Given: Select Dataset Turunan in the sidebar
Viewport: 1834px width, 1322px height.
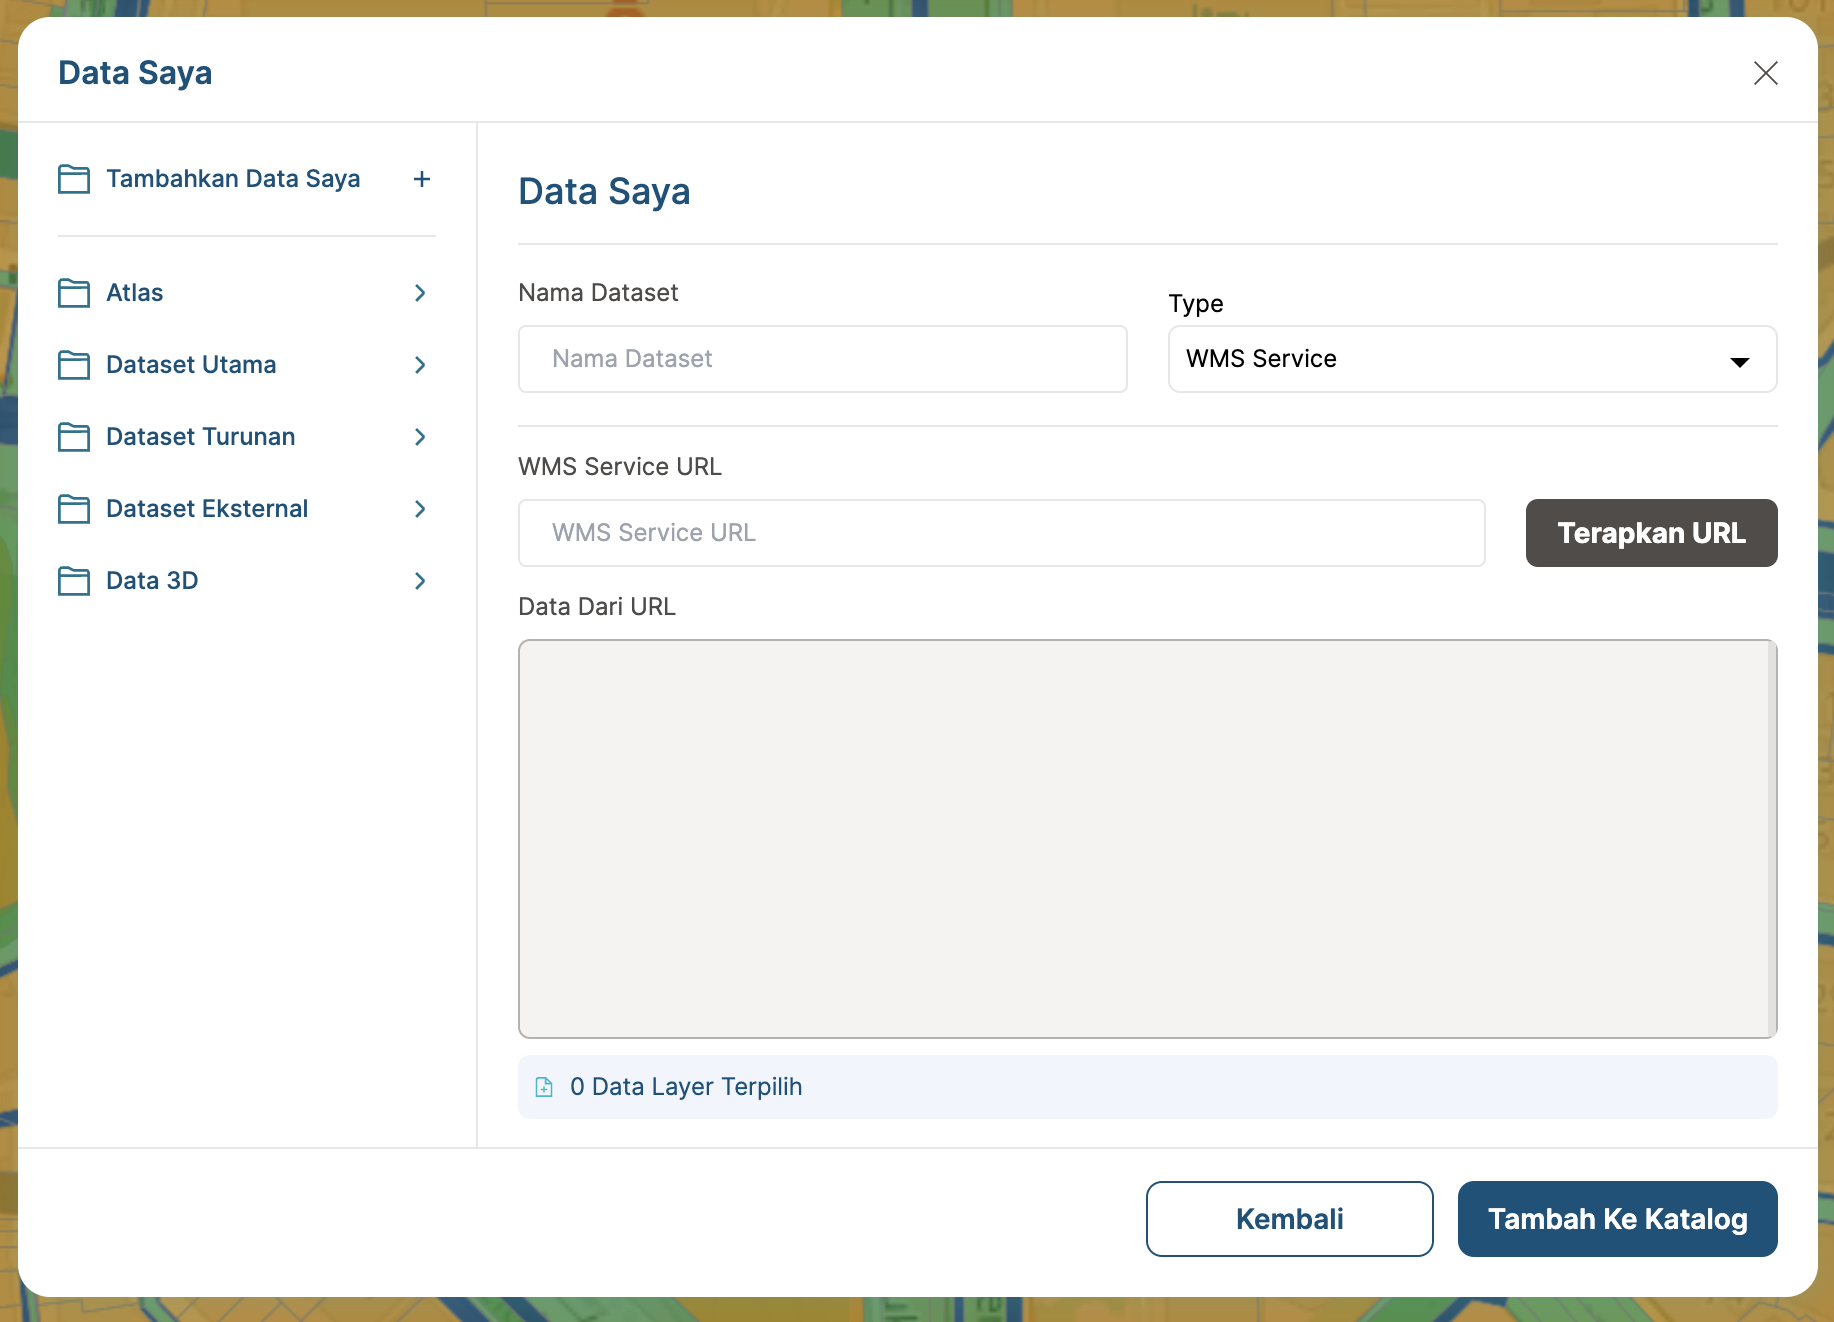Looking at the screenshot, I should point(246,437).
